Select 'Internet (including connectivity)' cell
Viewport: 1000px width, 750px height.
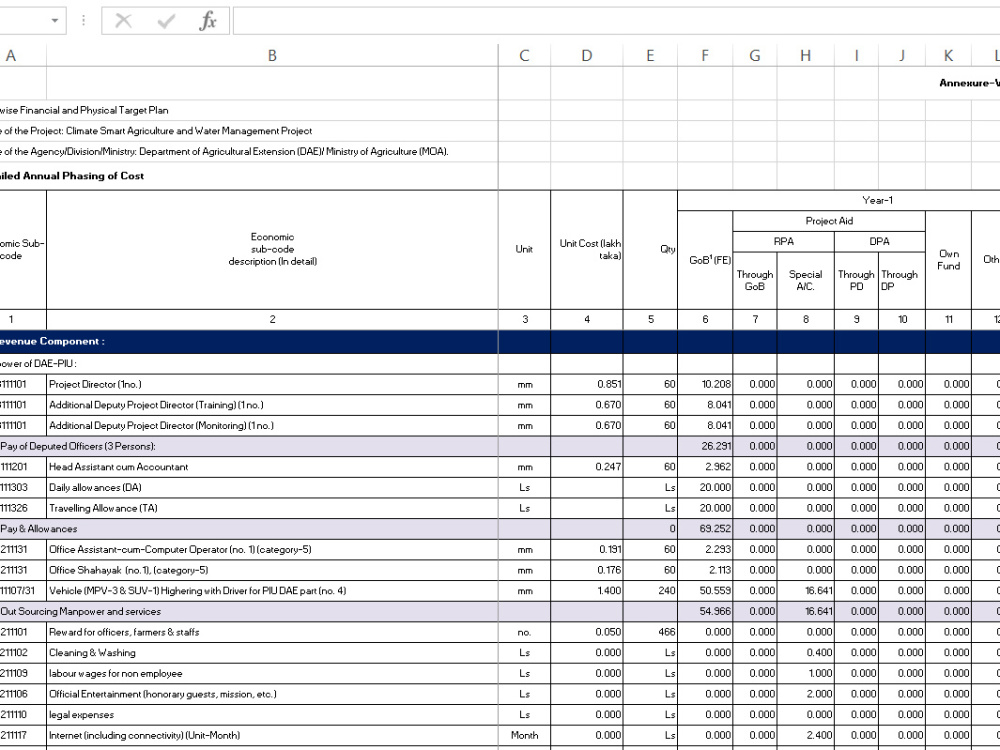(x=272, y=735)
